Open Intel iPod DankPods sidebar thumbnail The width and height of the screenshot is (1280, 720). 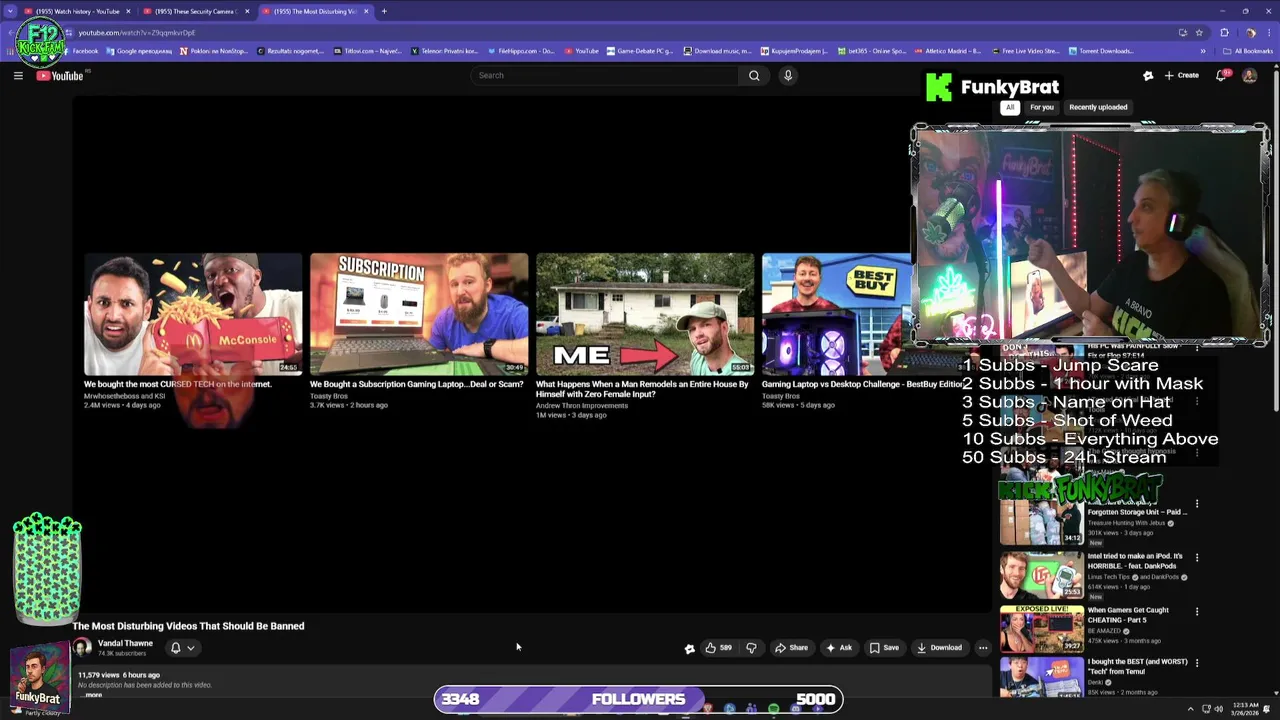point(1041,574)
